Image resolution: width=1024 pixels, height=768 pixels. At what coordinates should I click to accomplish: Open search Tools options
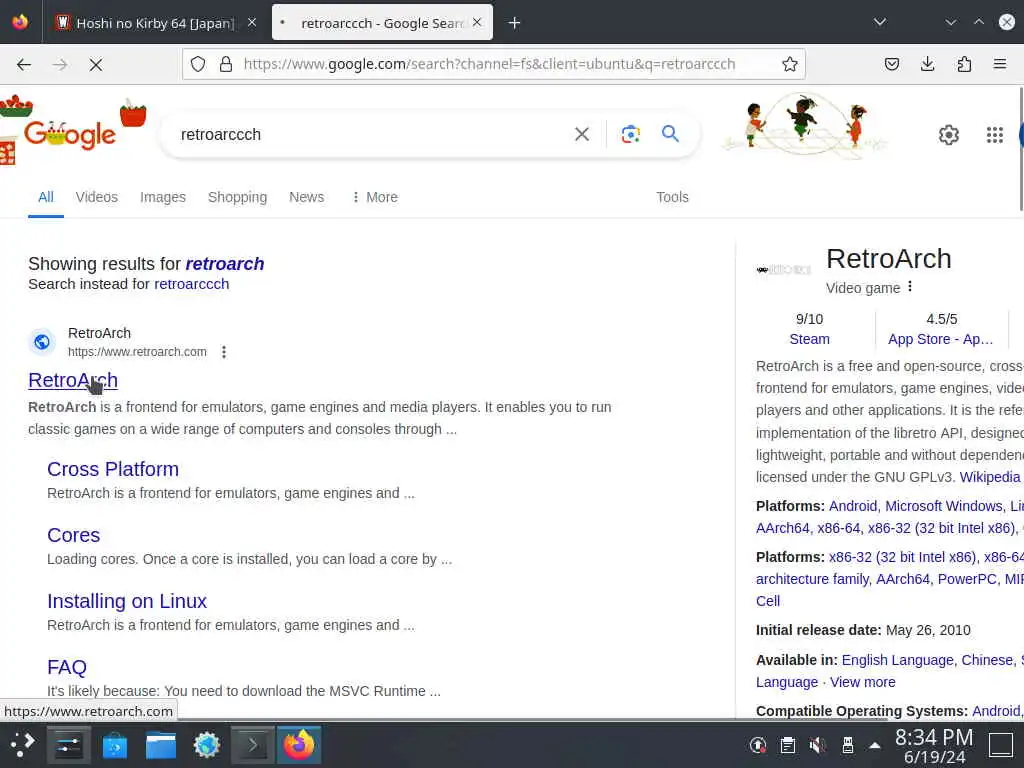point(672,197)
